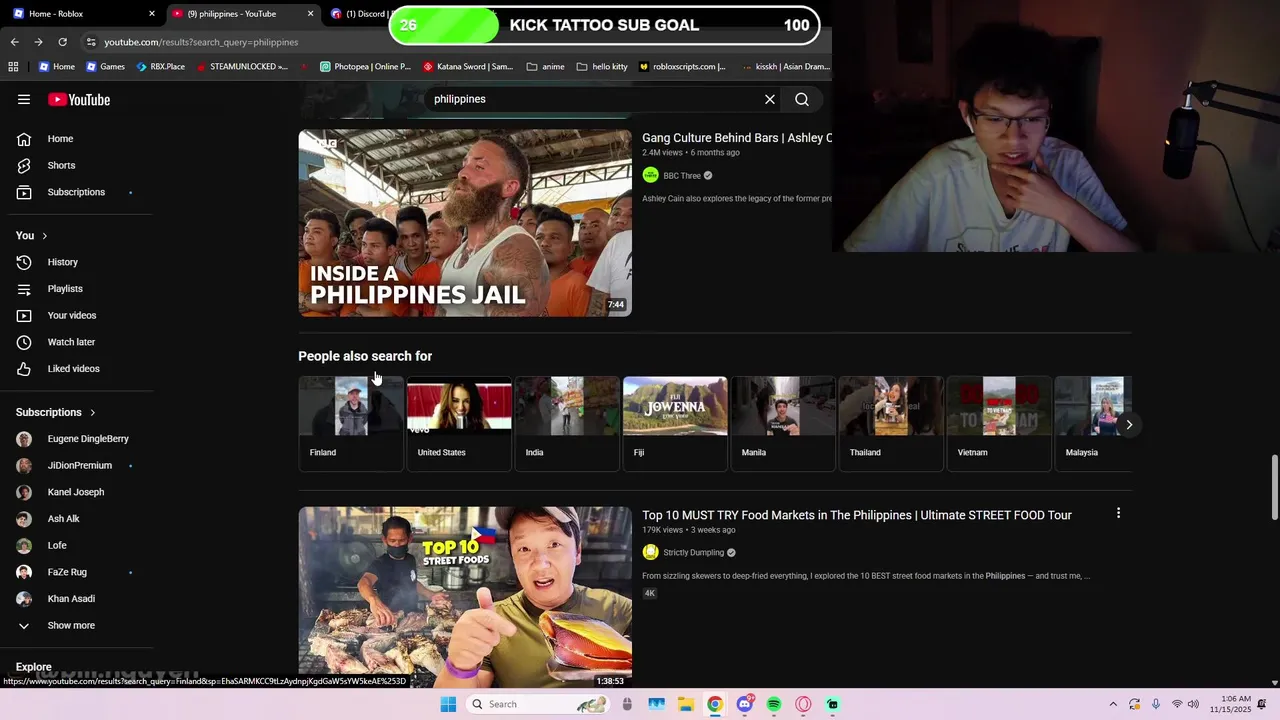
Task: Open File Explorer from the taskbar
Action: [685, 704]
